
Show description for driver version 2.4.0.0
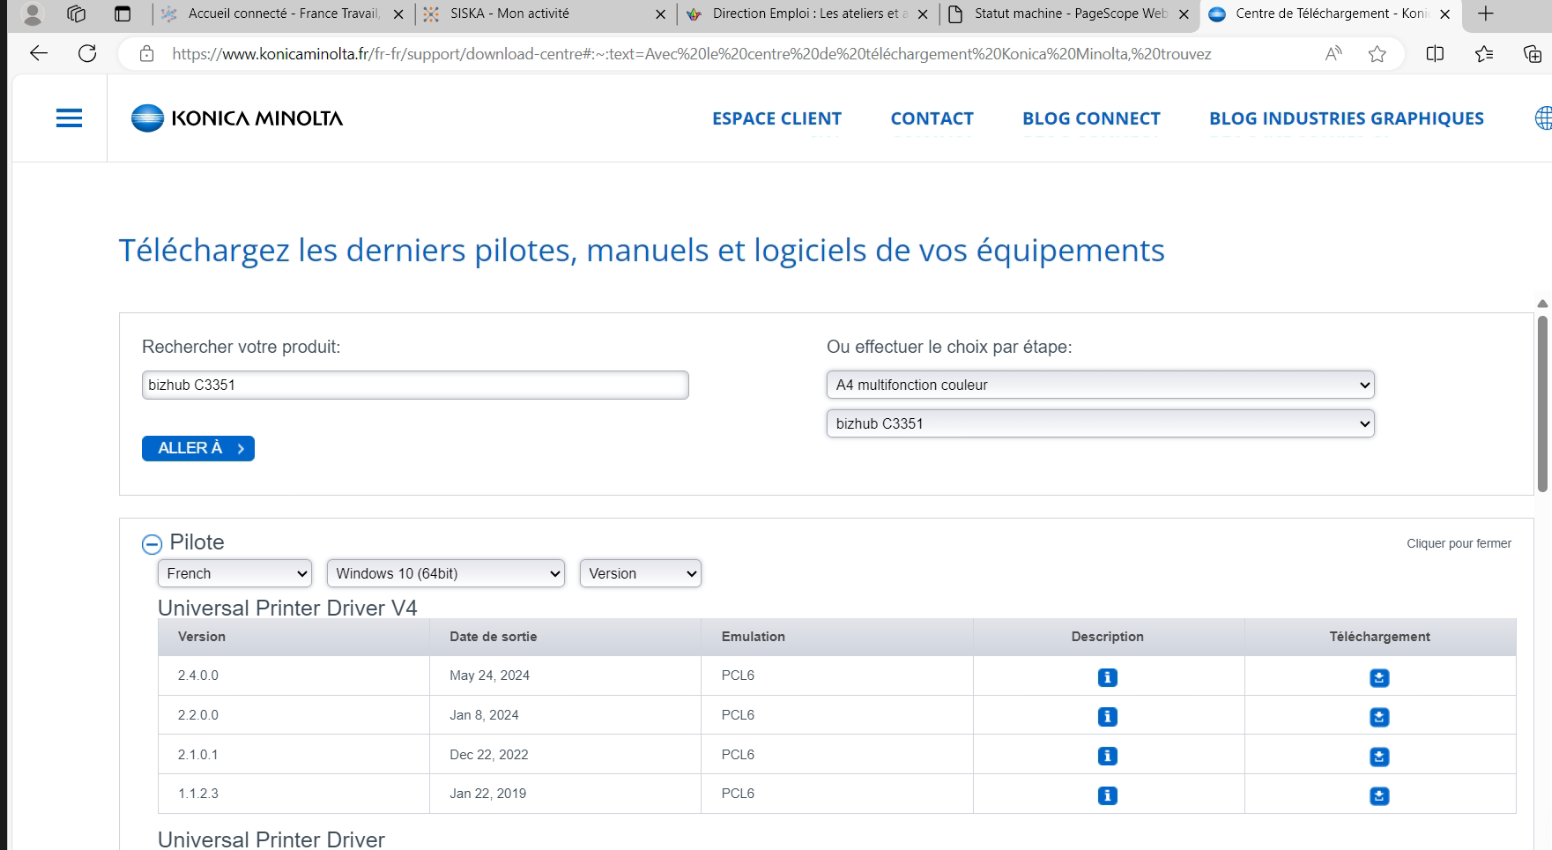(x=1107, y=677)
